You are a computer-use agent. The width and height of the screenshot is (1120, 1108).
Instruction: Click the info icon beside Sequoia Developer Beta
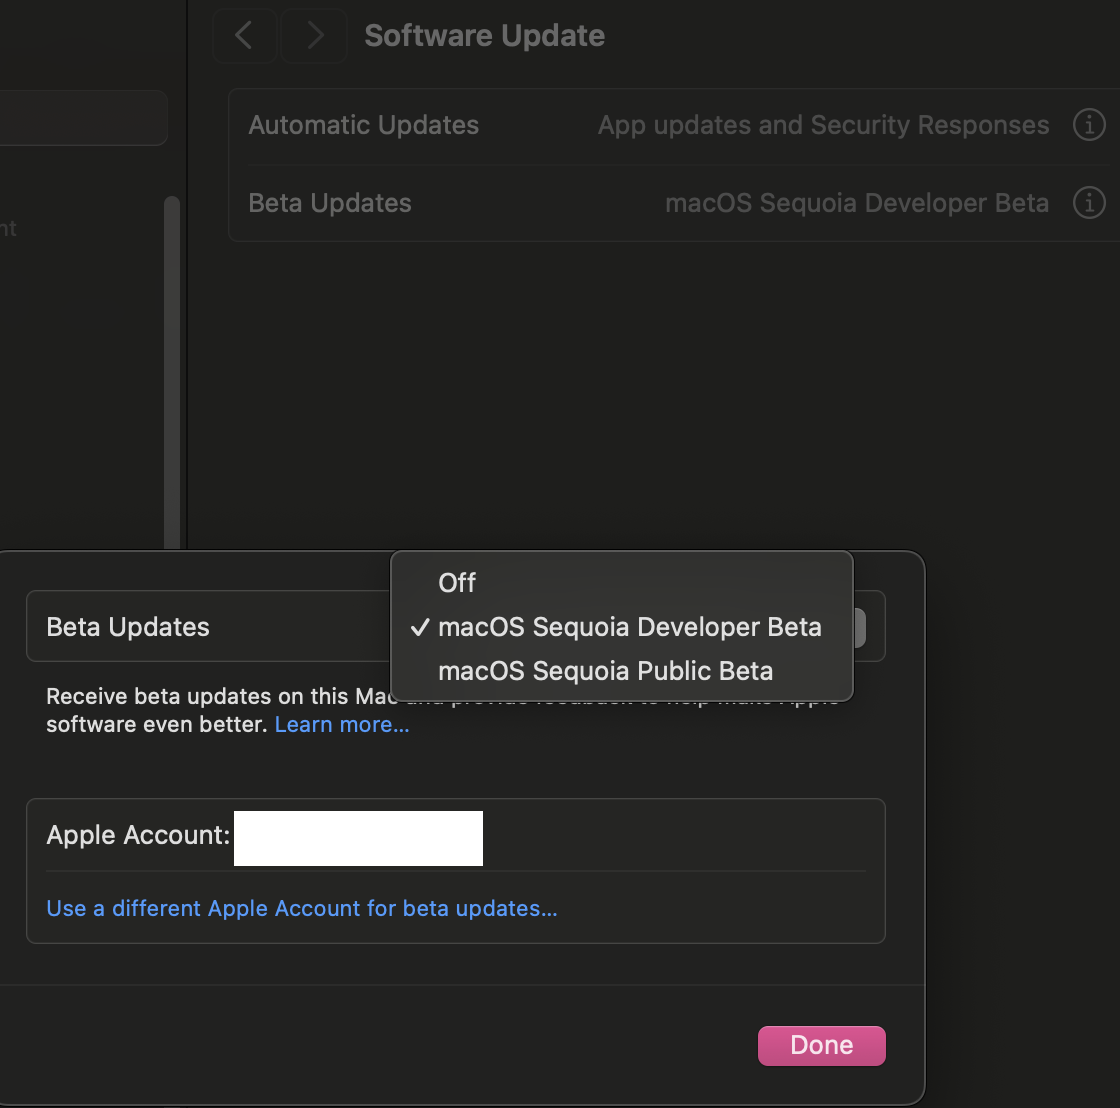[1088, 203]
